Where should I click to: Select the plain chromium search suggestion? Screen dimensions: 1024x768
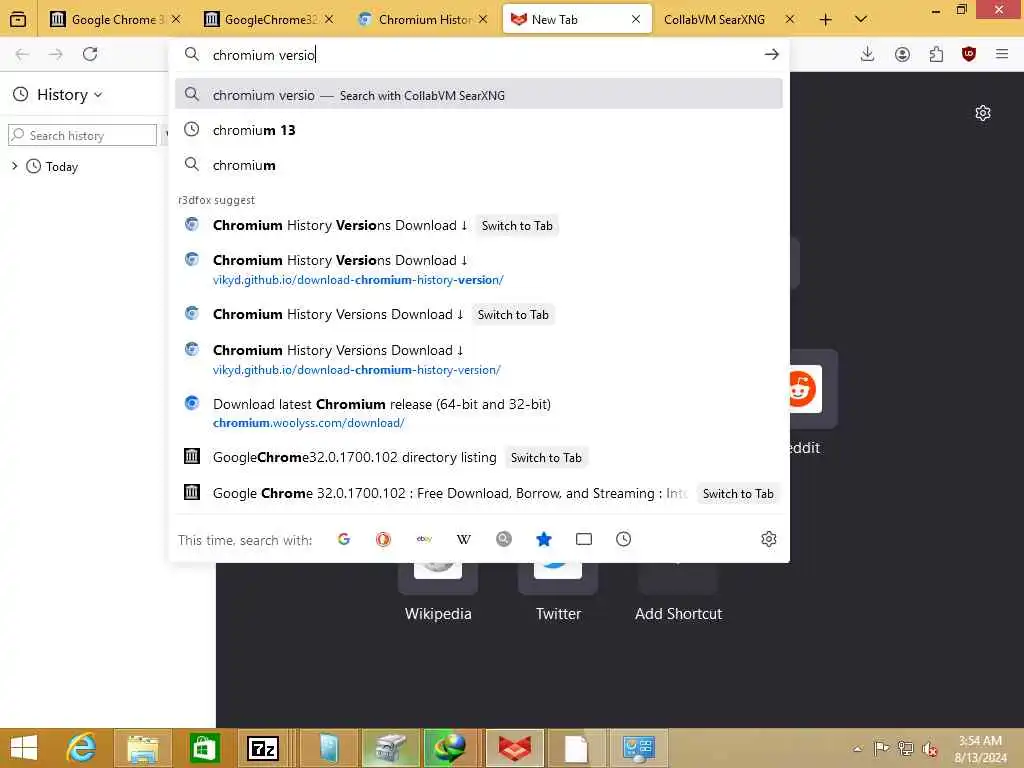479,165
